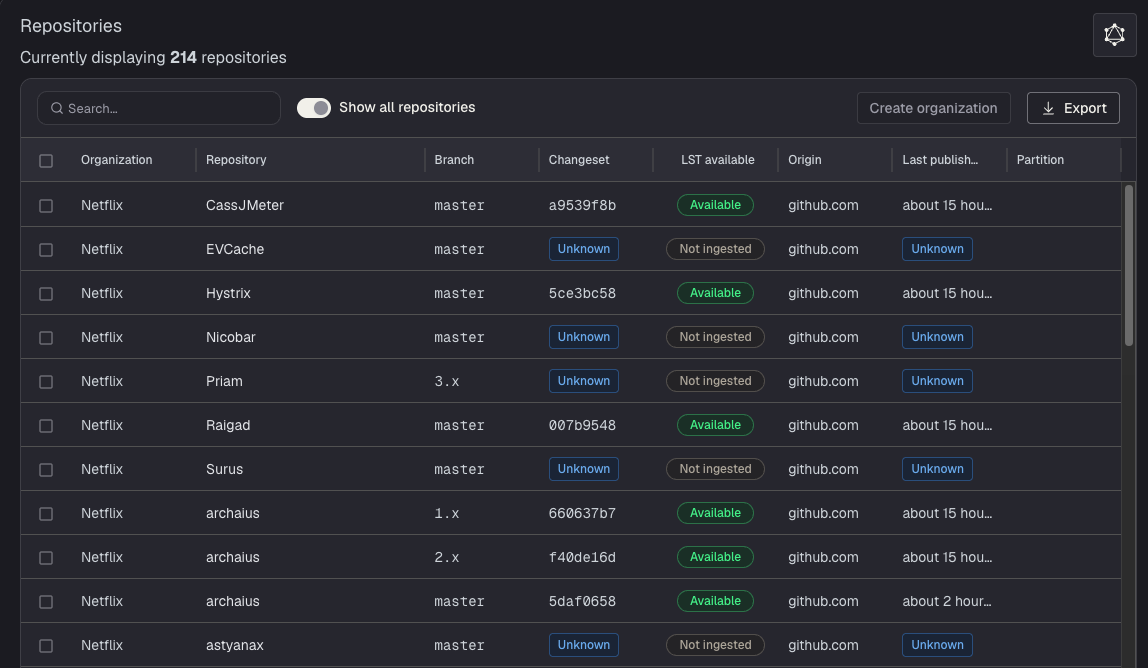The image size is (1148, 668).
Task: Click the Export button
Action: click(1073, 108)
